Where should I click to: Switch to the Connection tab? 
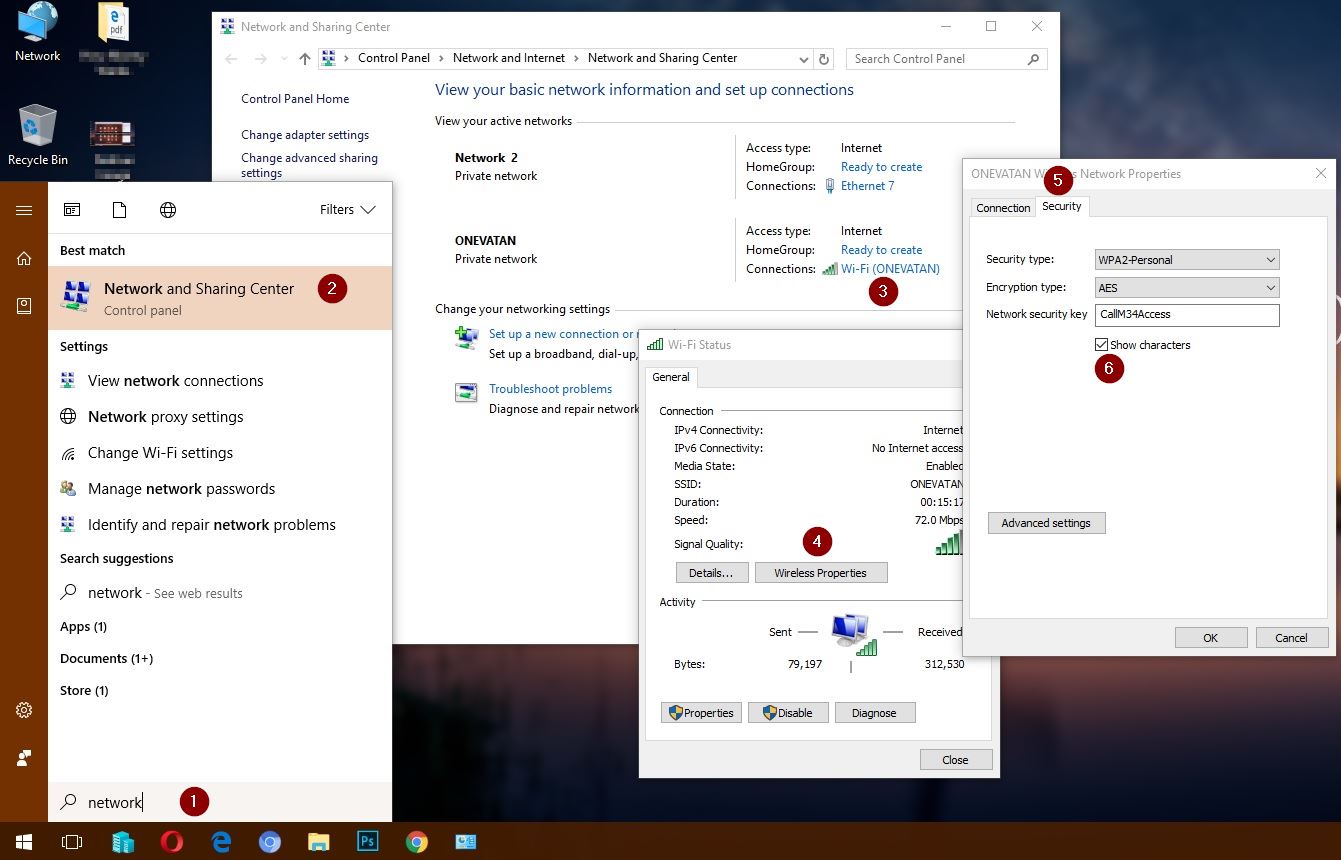[x=1003, y=208]
